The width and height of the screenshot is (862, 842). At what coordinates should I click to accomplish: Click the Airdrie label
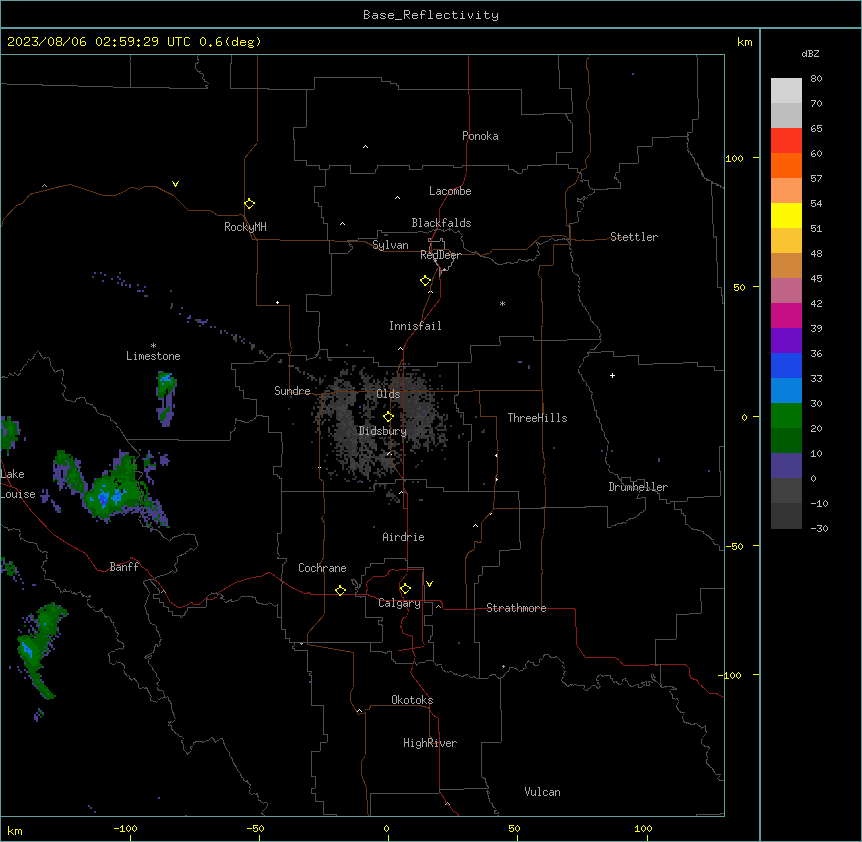(403, 537)
